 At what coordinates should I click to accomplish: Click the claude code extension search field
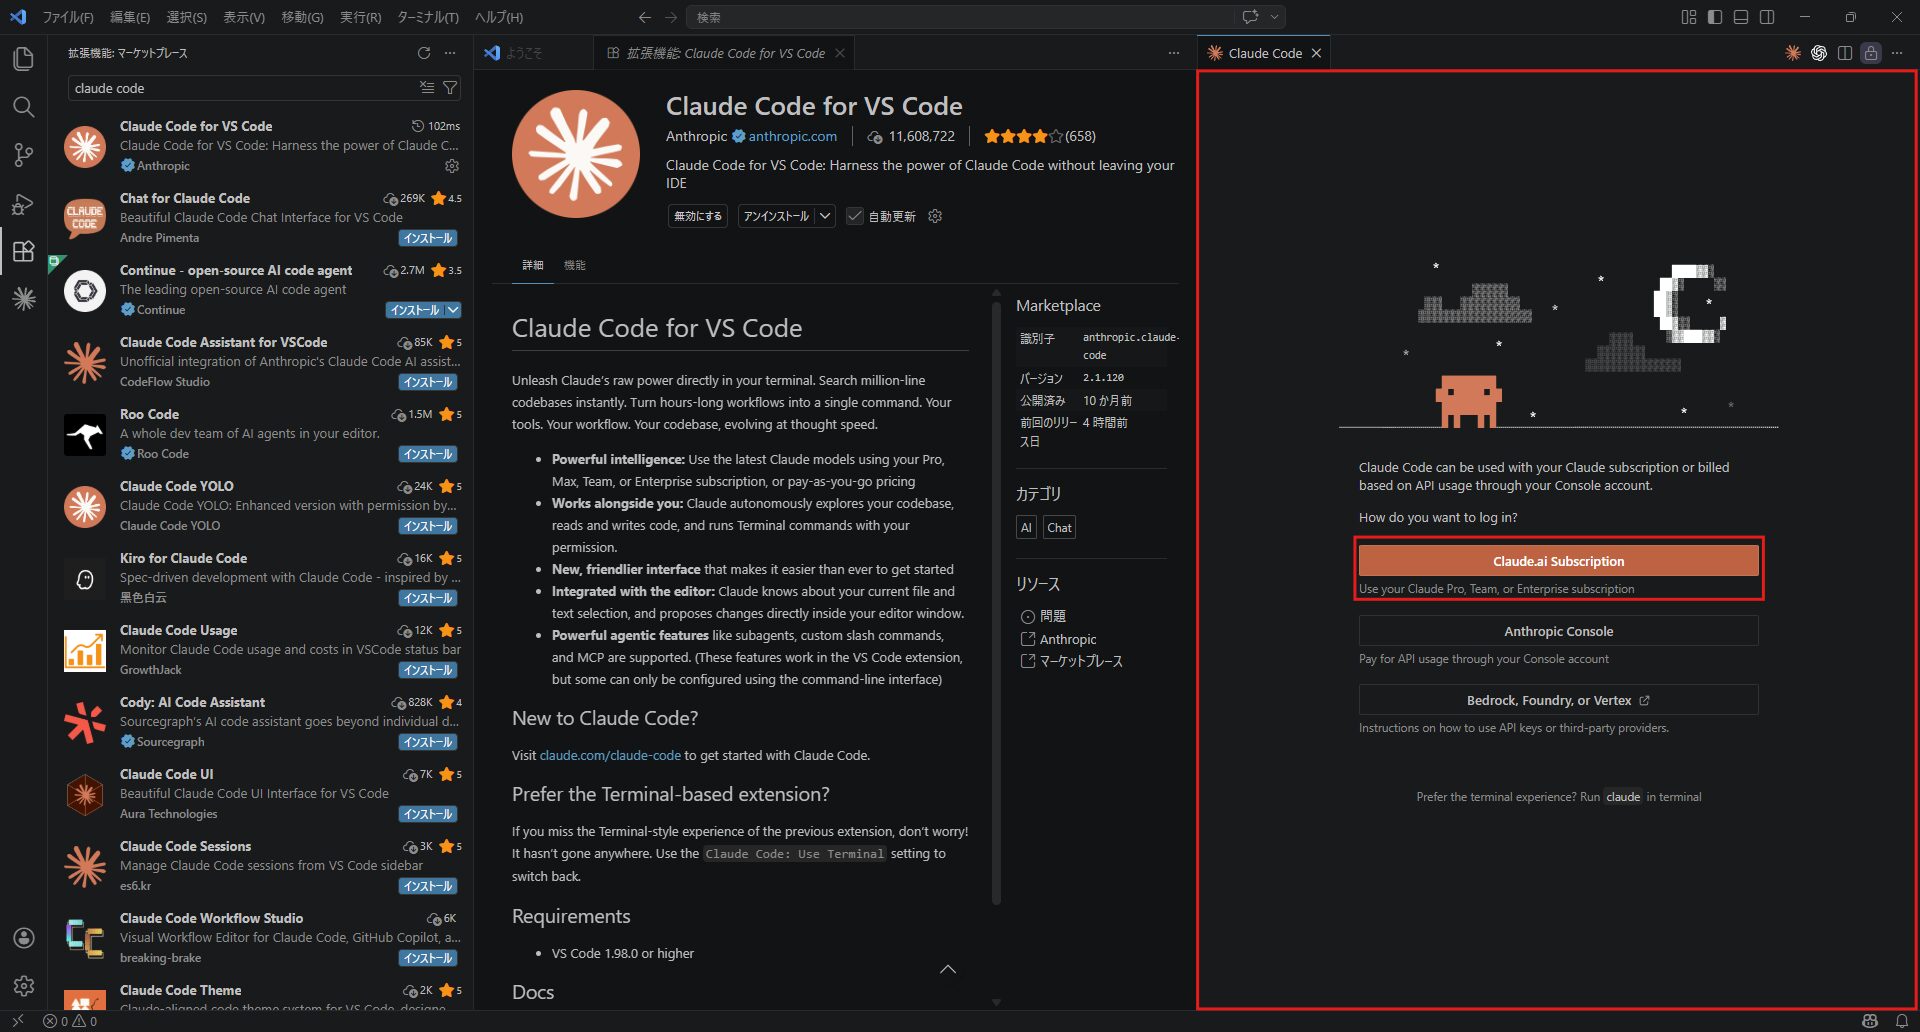click(x=240, y=88)
